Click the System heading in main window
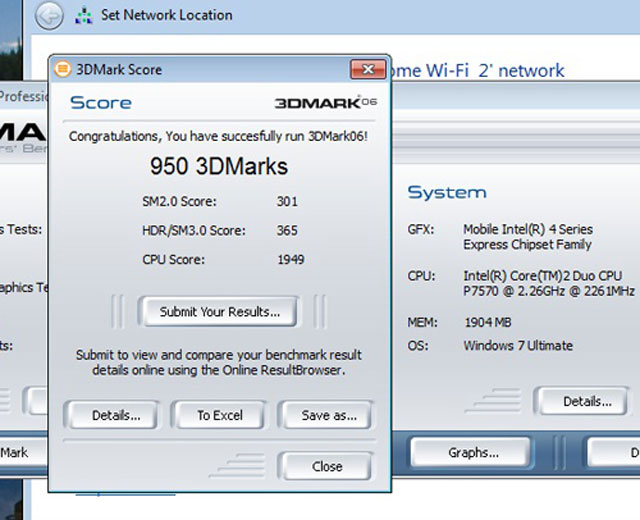640x520 pixels. click(x=447, y=192)
